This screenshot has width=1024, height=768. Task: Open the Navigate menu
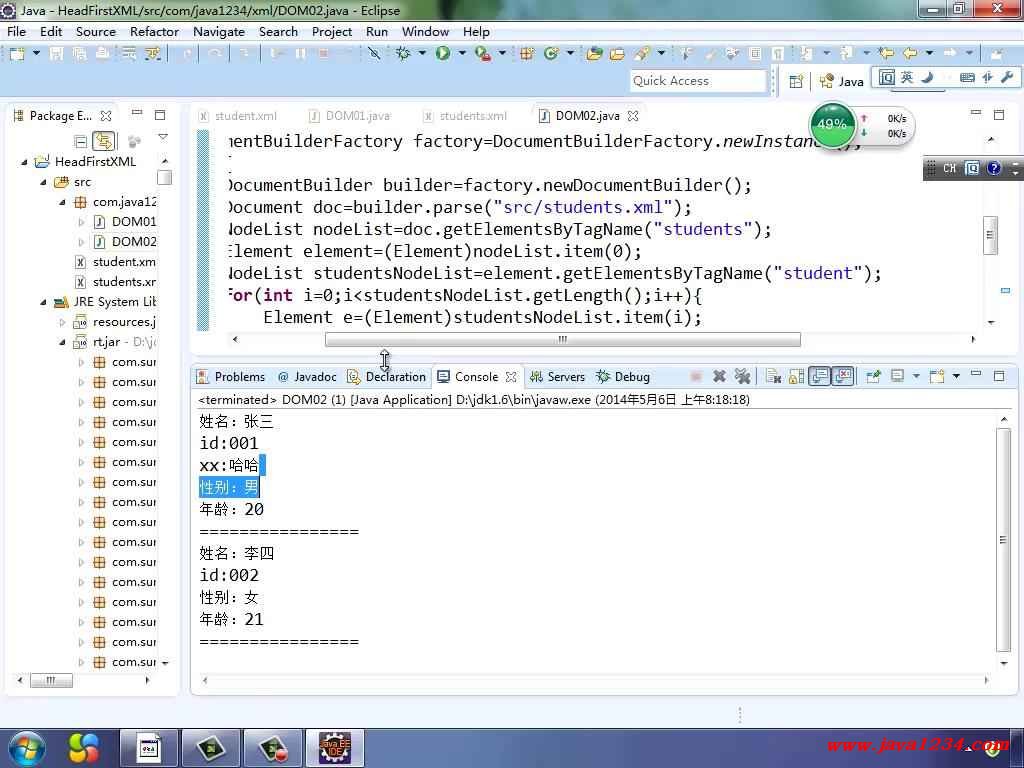click(219, 31)
